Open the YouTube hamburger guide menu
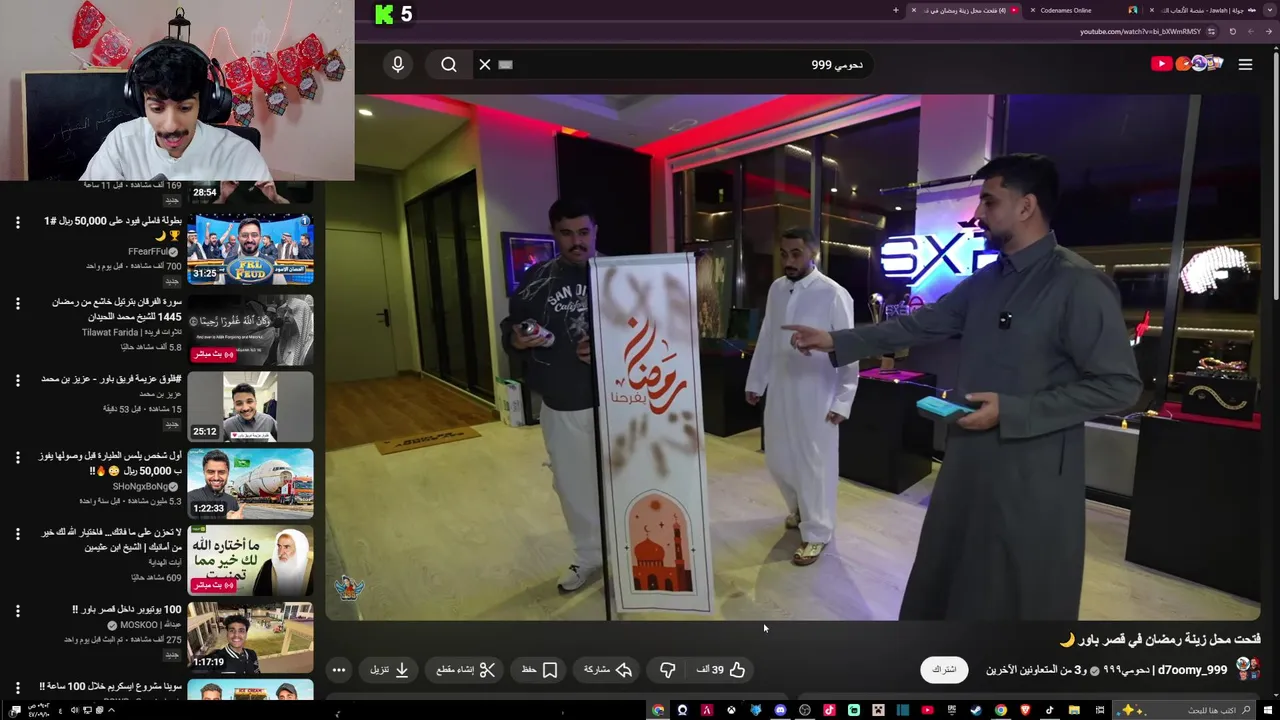Image resolution: width=1280 pixels, height=720 pixels. [1245, 64]
